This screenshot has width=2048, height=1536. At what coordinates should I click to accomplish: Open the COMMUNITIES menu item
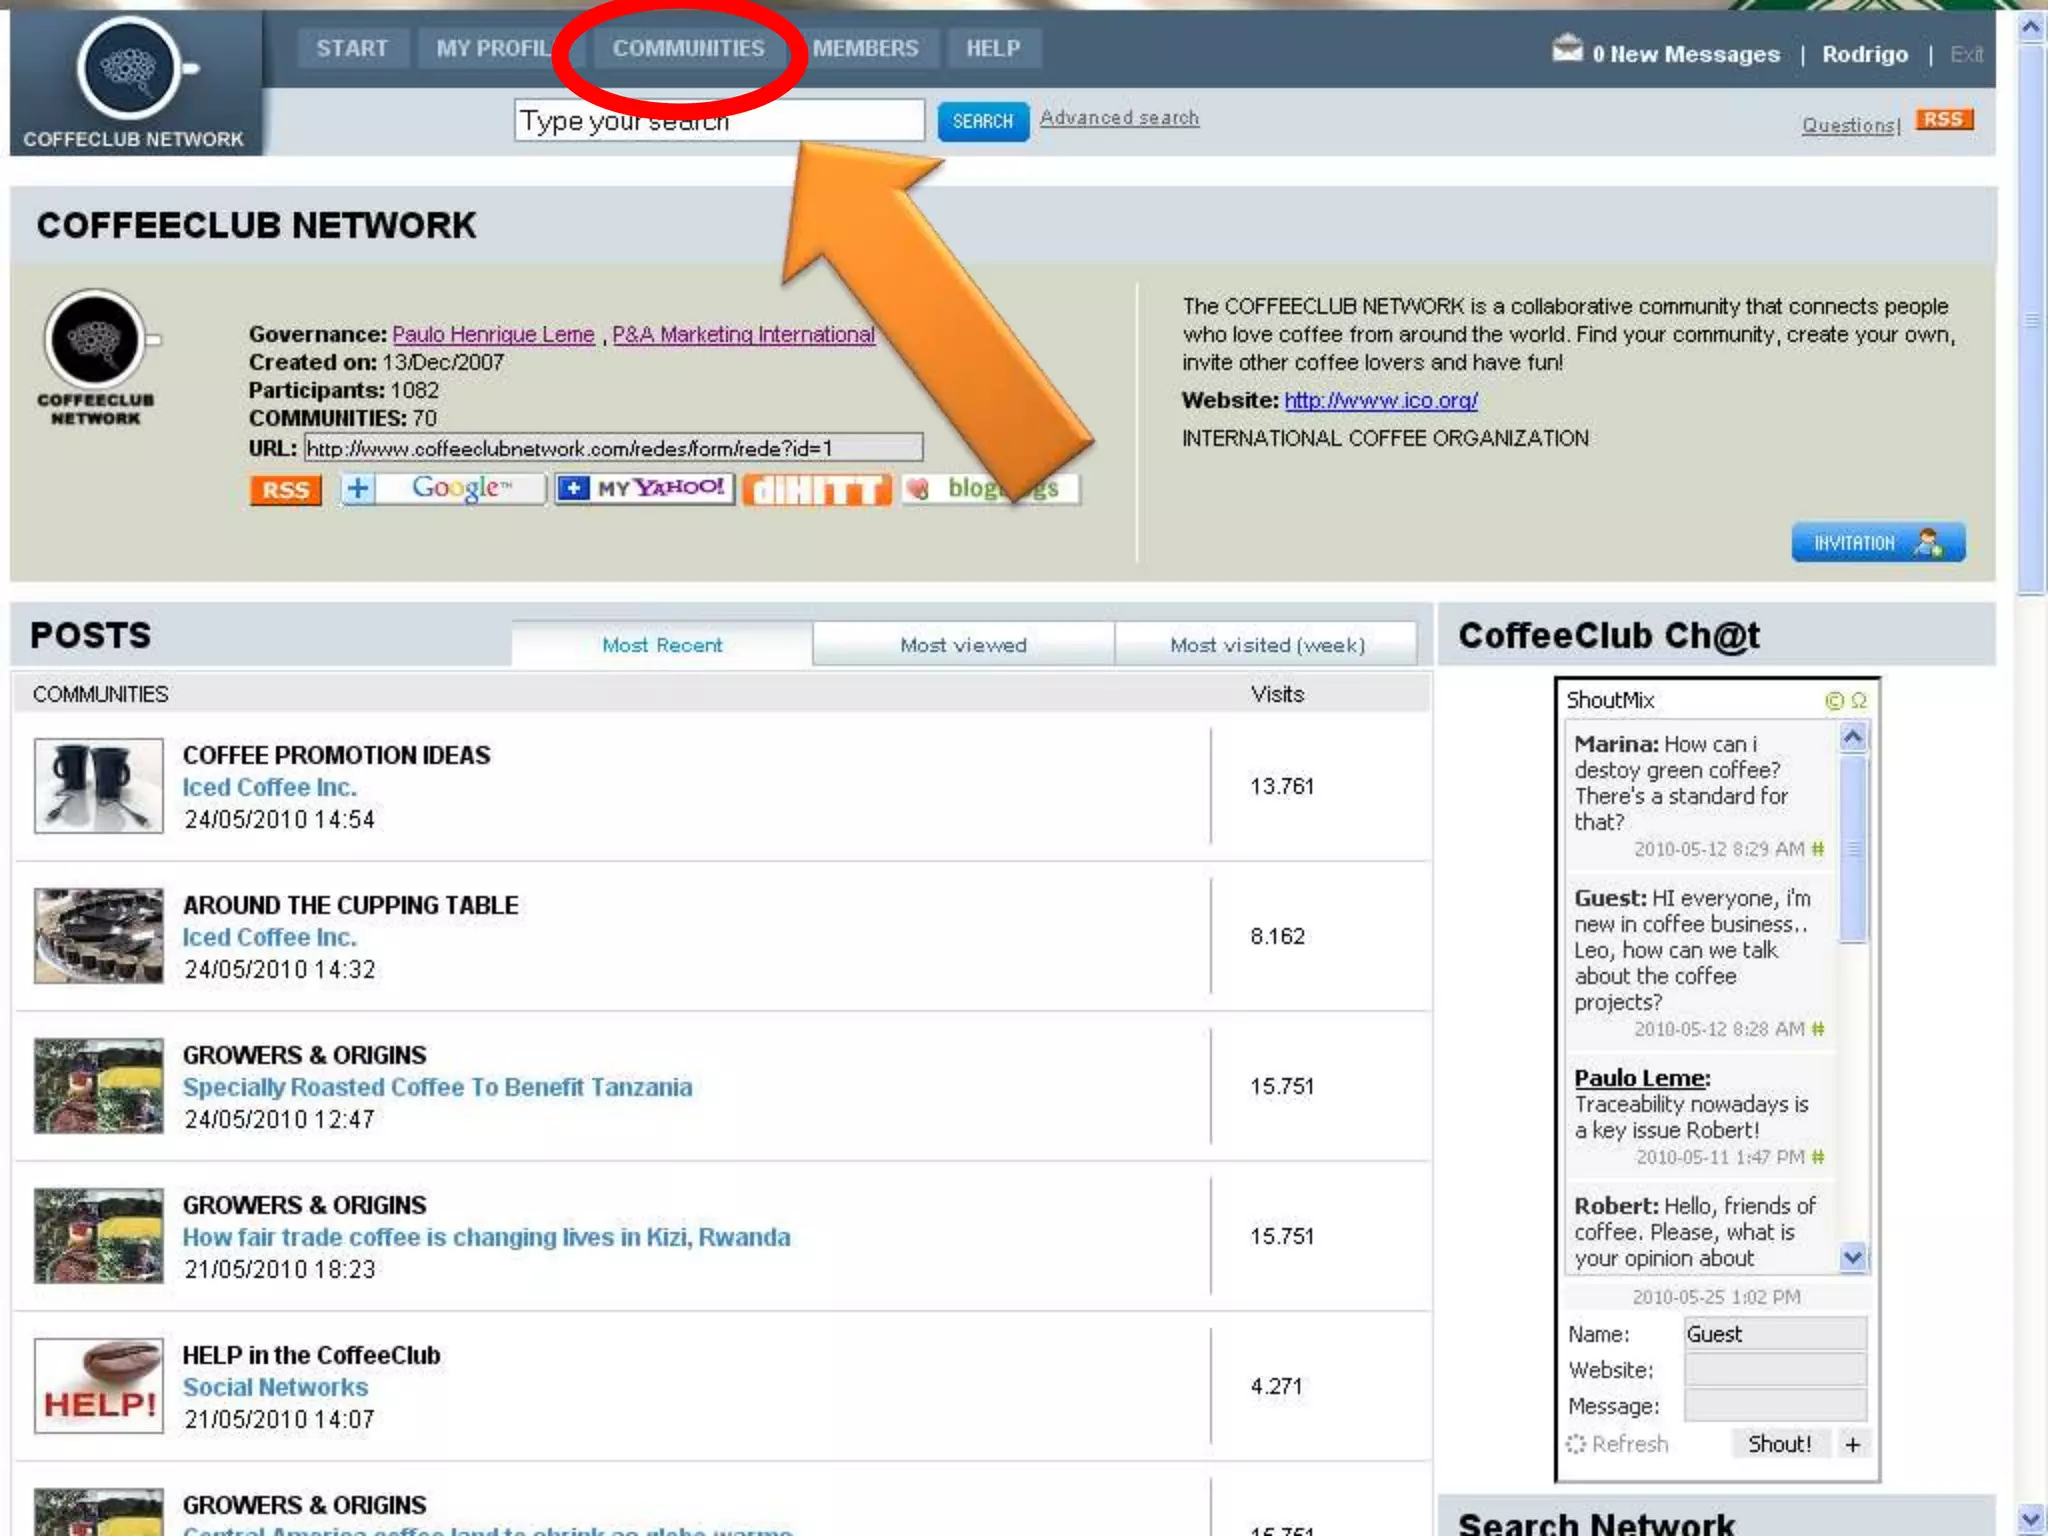click(x=688, y=48)
